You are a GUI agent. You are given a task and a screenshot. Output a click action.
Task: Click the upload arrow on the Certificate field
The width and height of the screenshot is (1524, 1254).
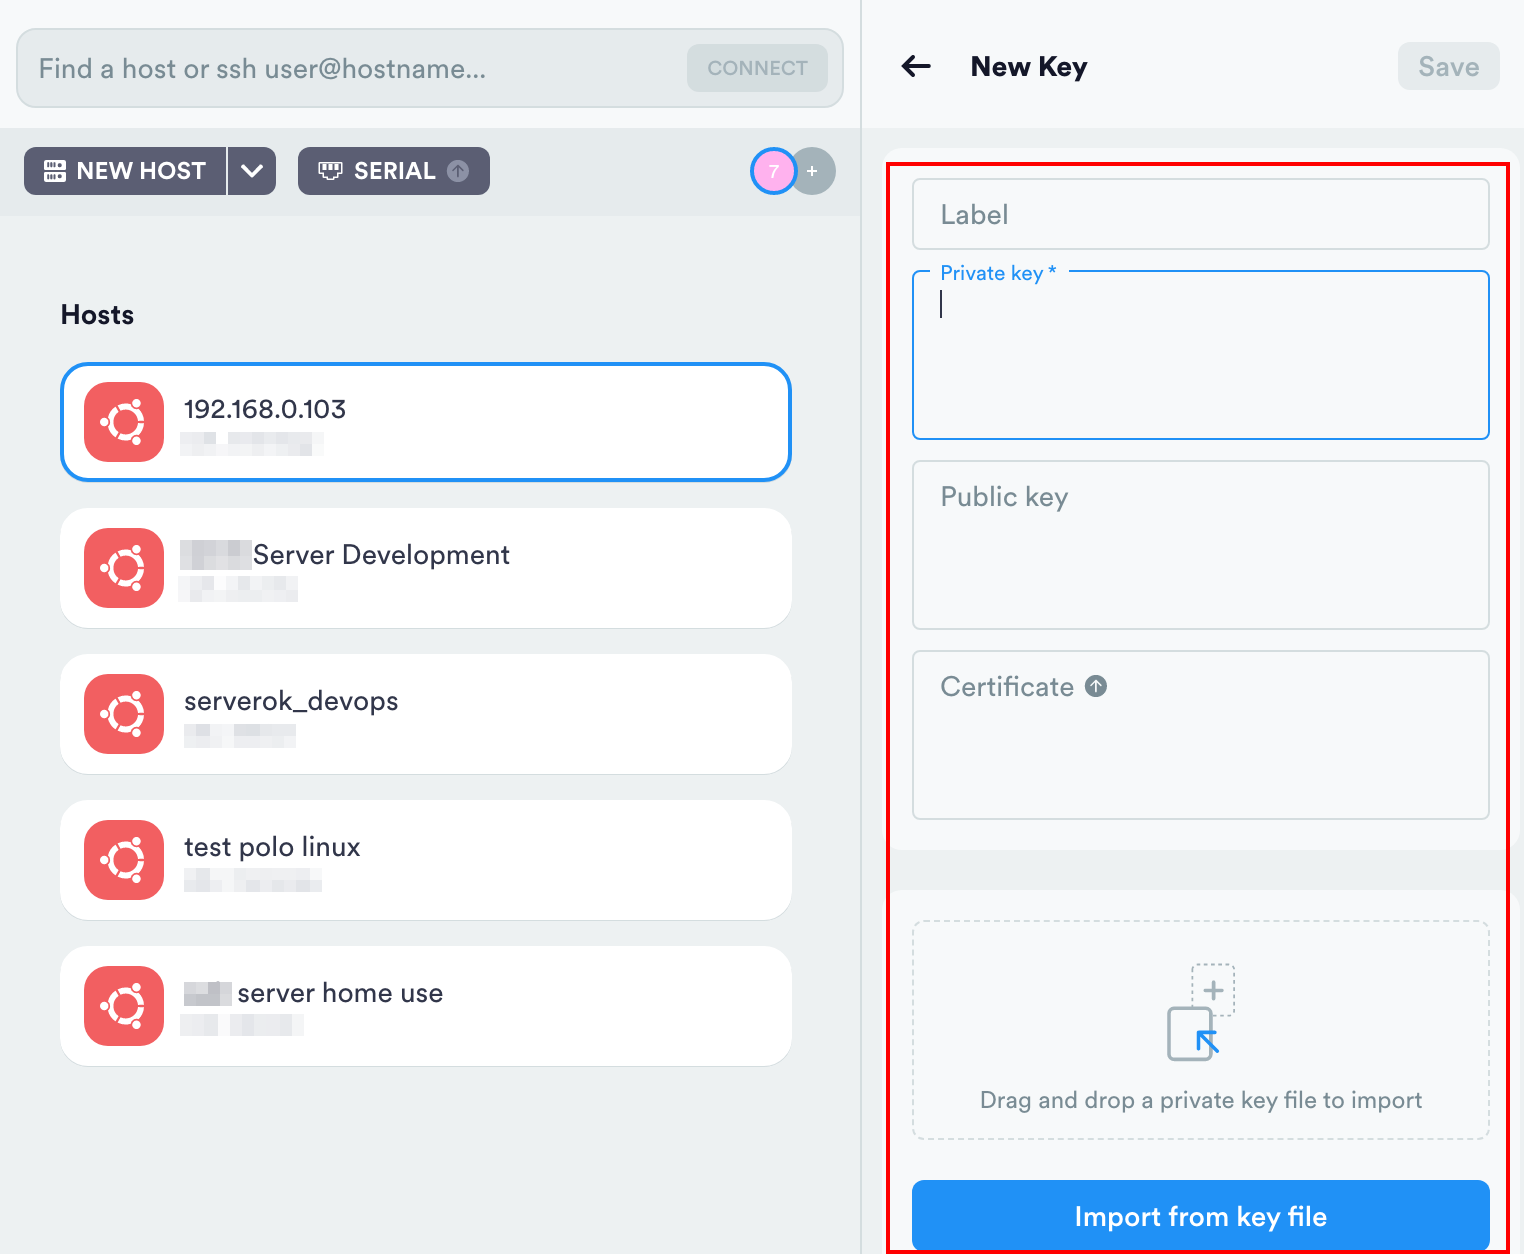(x=1096, y=686)
